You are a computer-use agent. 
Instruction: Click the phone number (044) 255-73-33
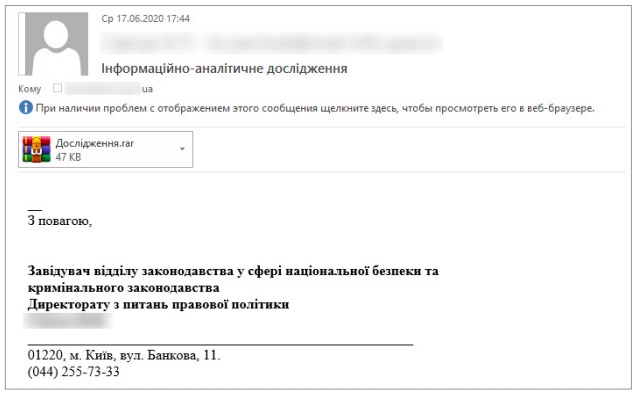point(74,371)
